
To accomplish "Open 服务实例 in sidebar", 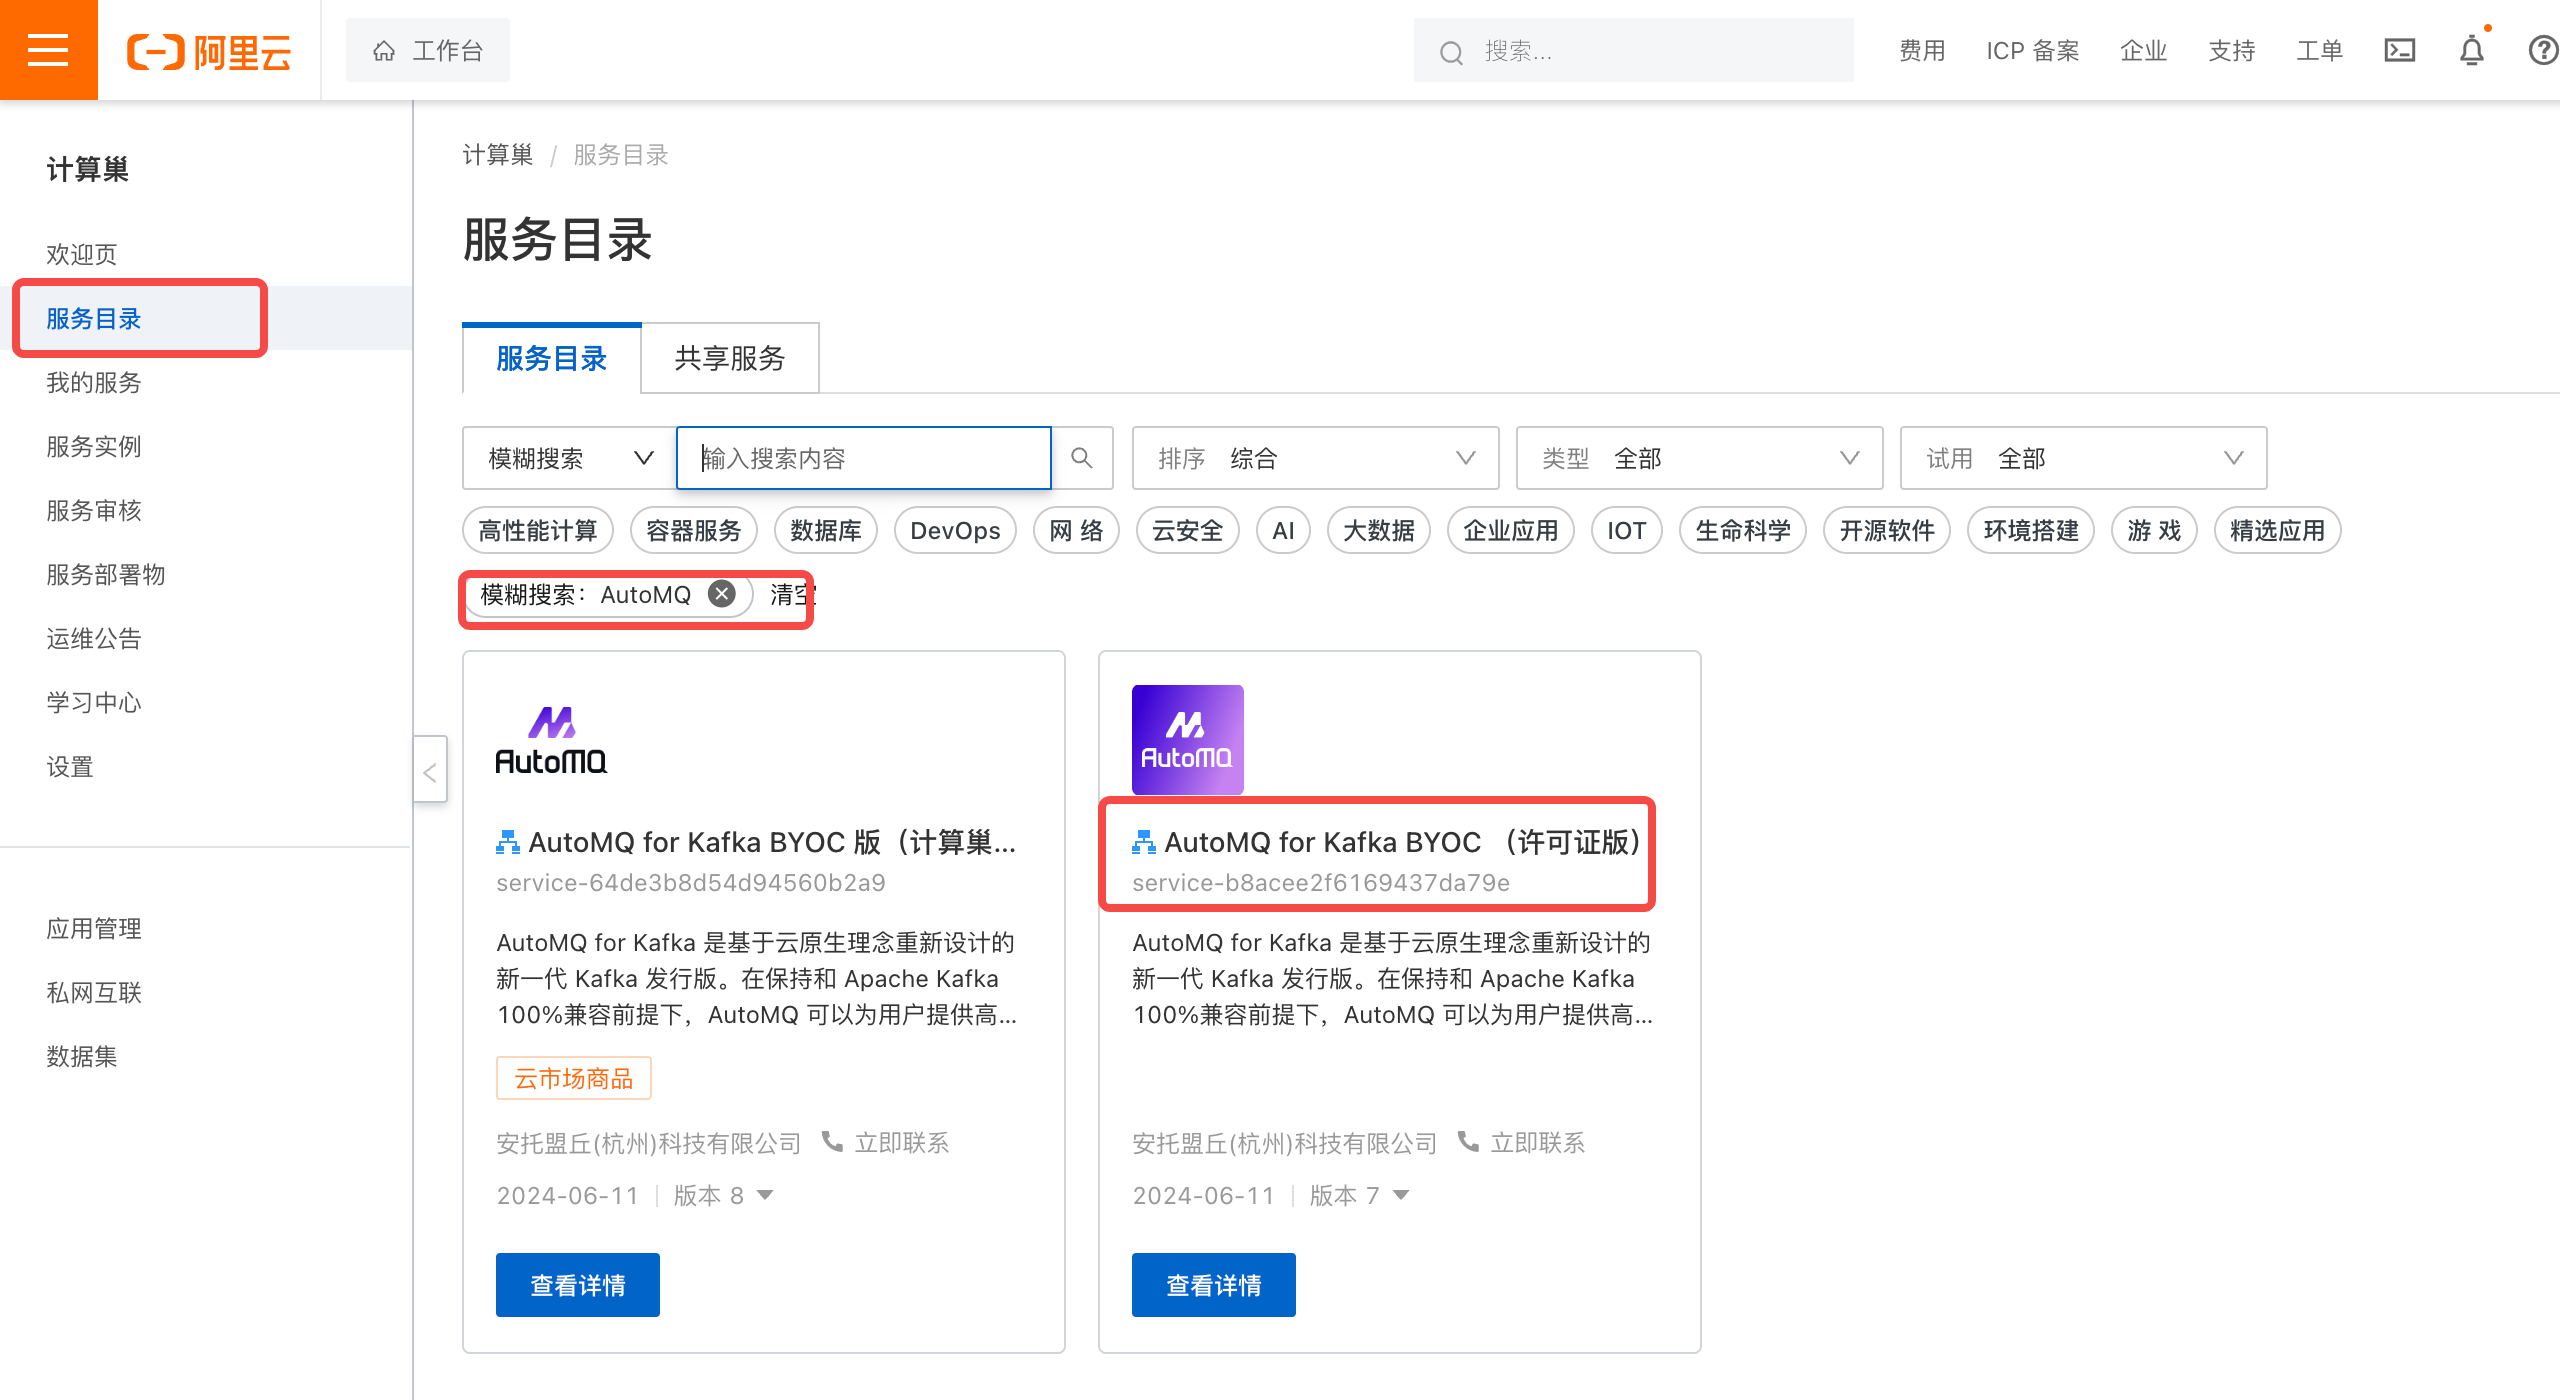I will [94, 446].
